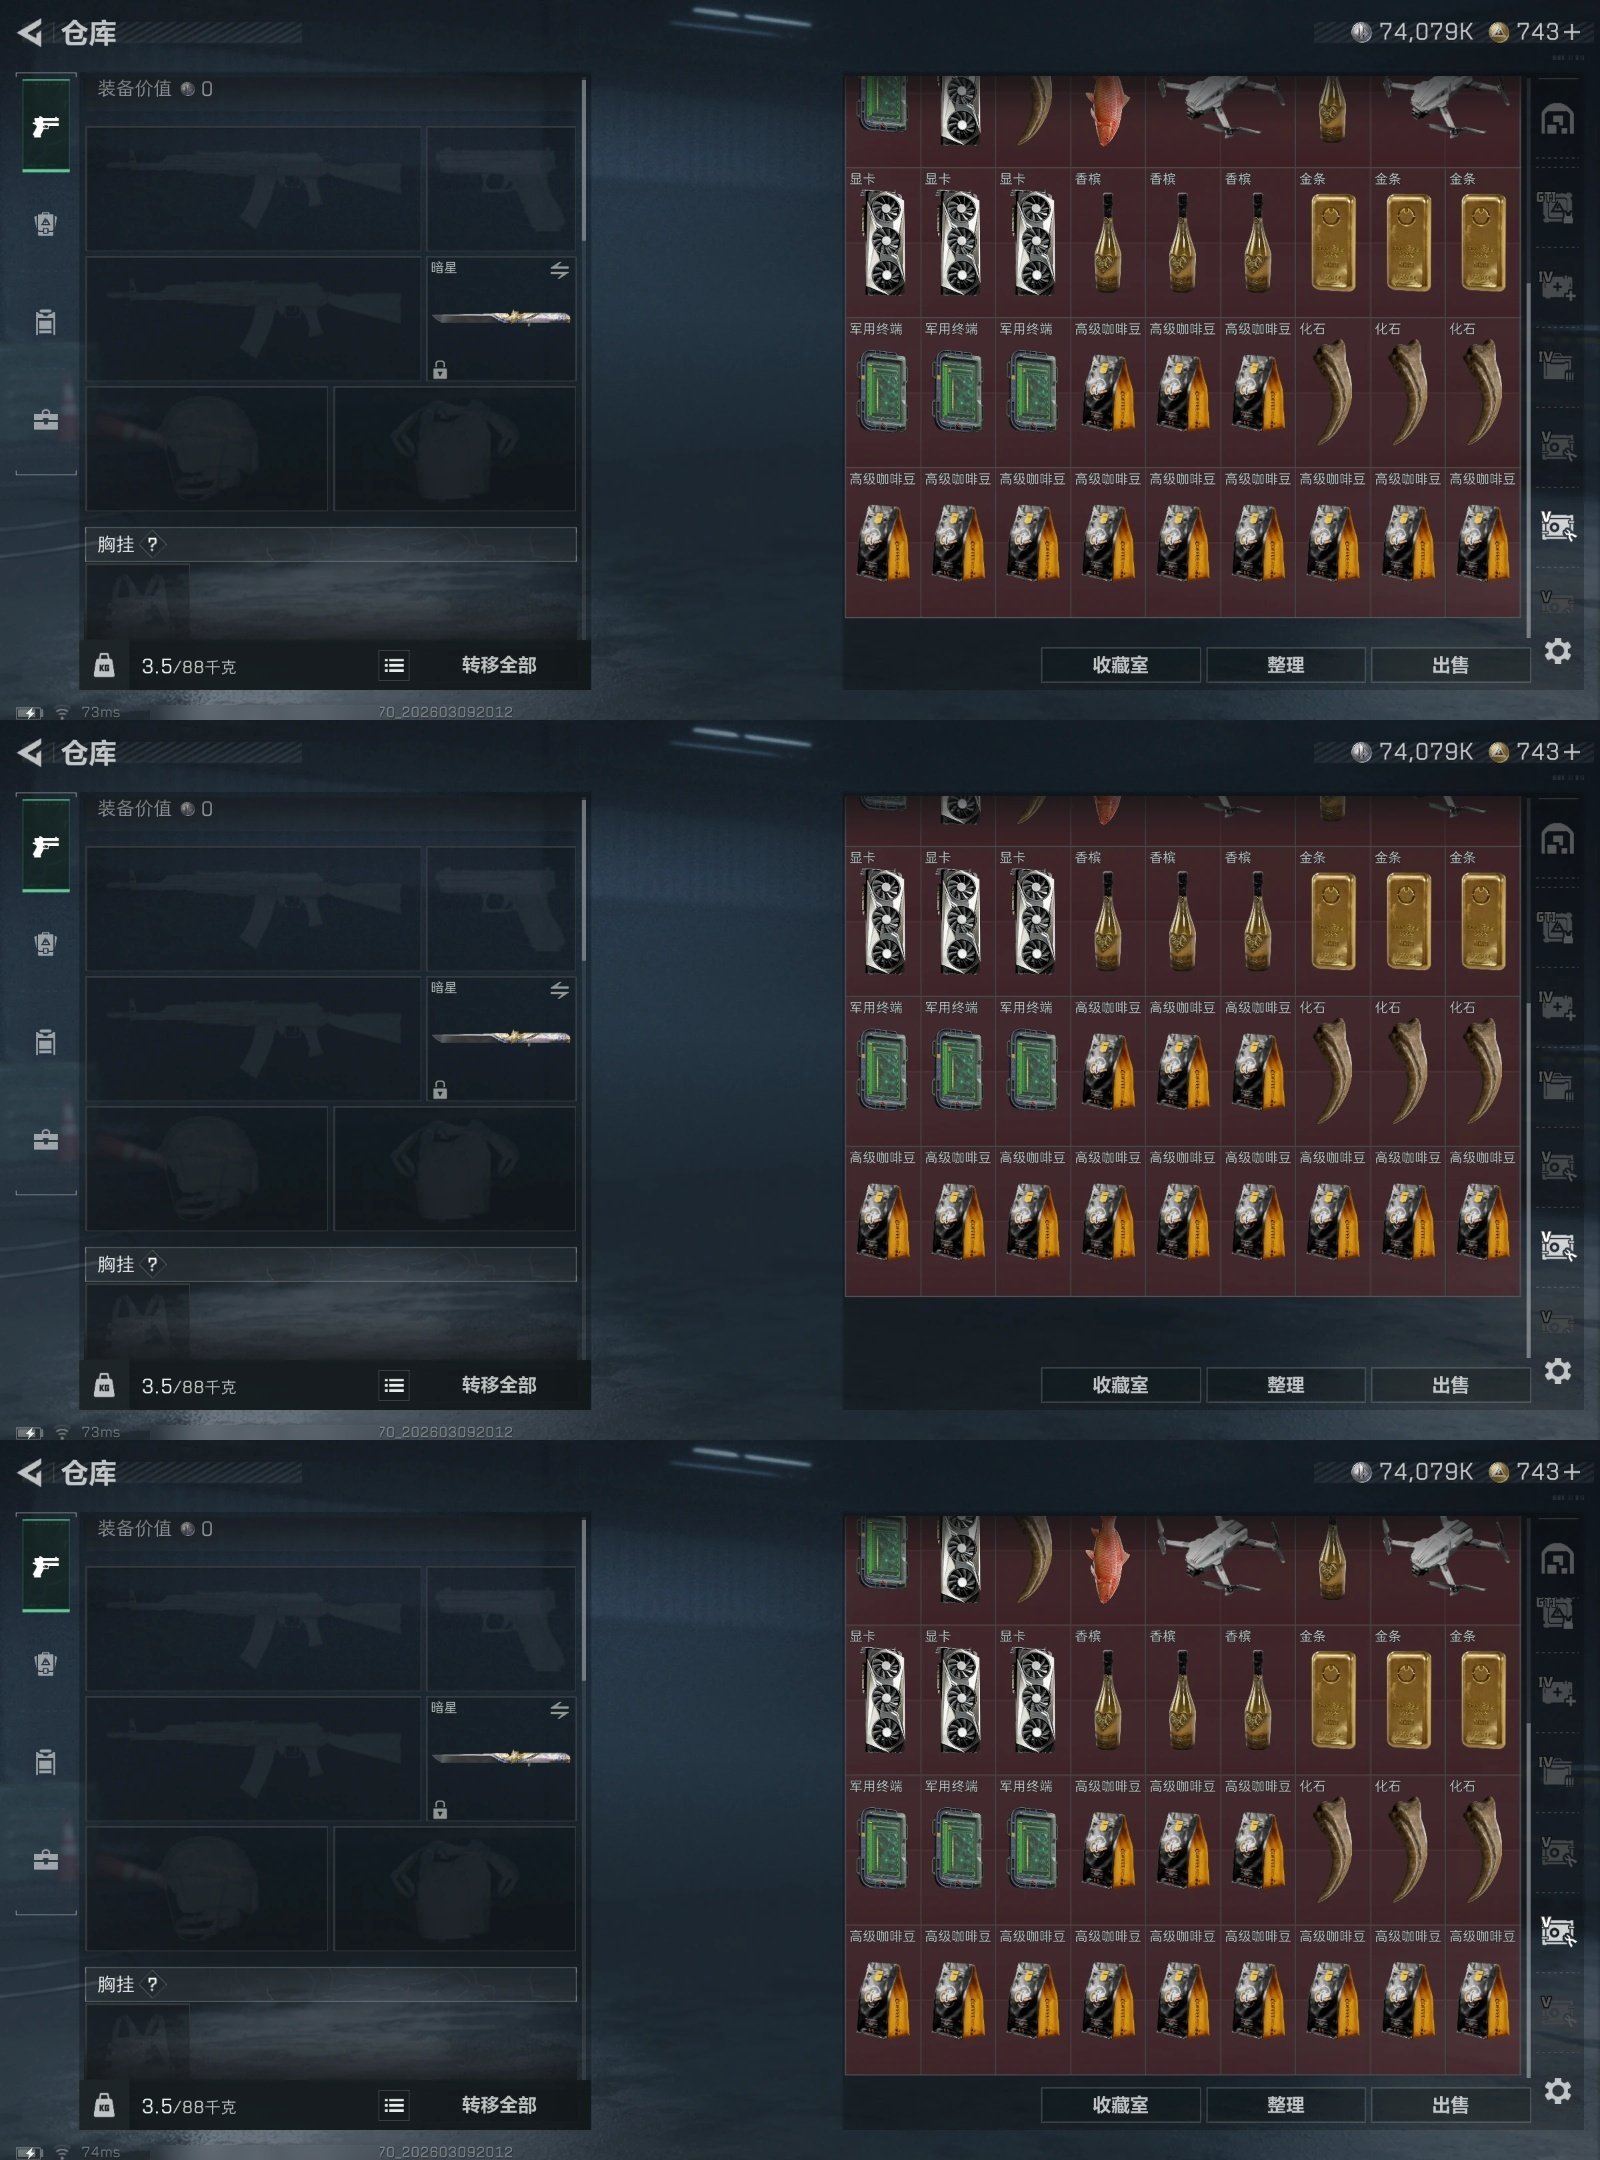Click 转移全部 button in first screenshot
1600x2160 pixels.
point(499,665)
